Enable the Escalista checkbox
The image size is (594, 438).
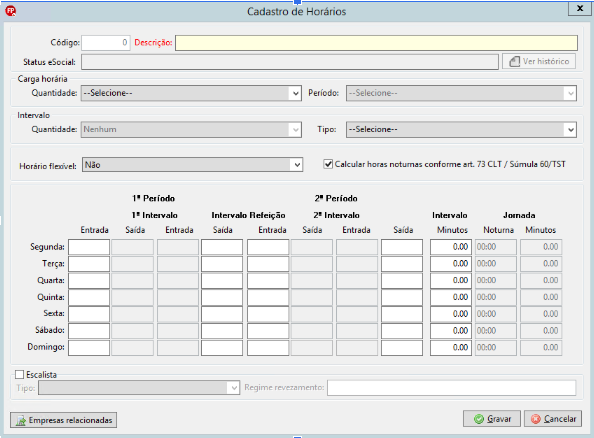point(19,375)
